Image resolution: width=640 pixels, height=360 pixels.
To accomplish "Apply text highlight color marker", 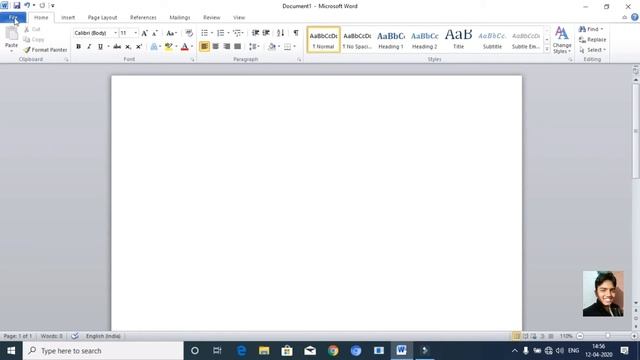I will (x=169, y=47).
